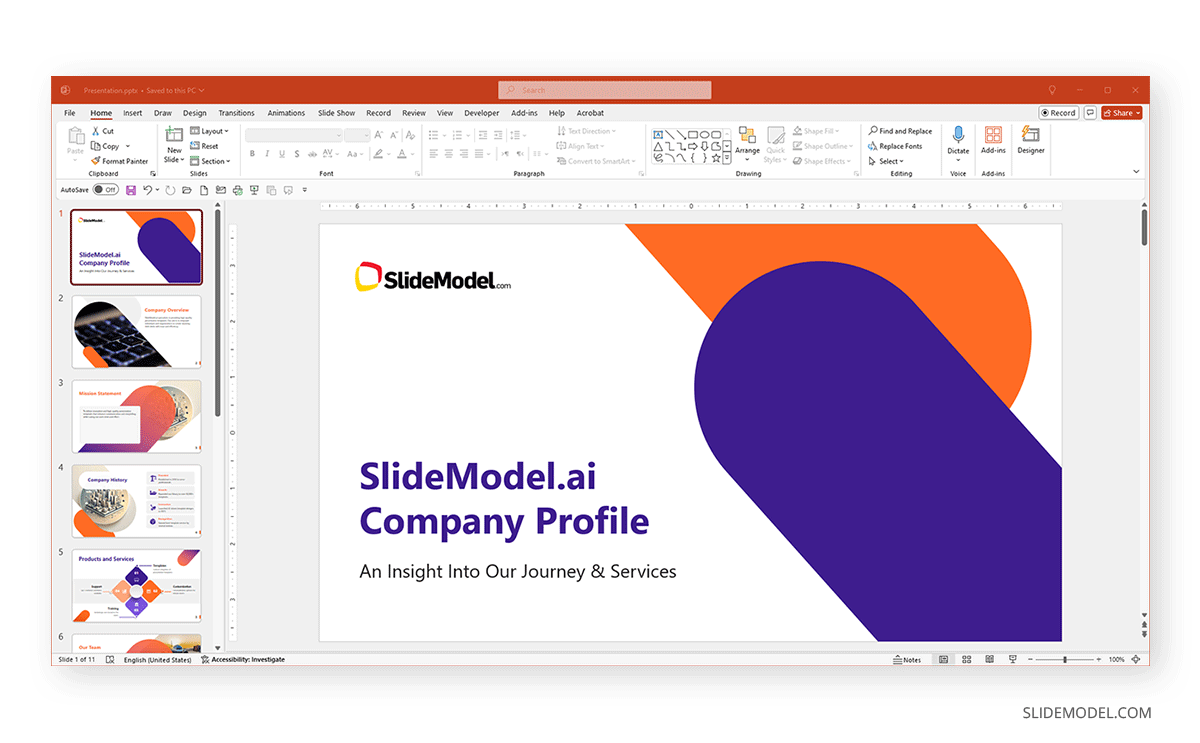Open the Layout dropdown
The width and height of the screenshot is (1200, 743).
click(209, 130)
